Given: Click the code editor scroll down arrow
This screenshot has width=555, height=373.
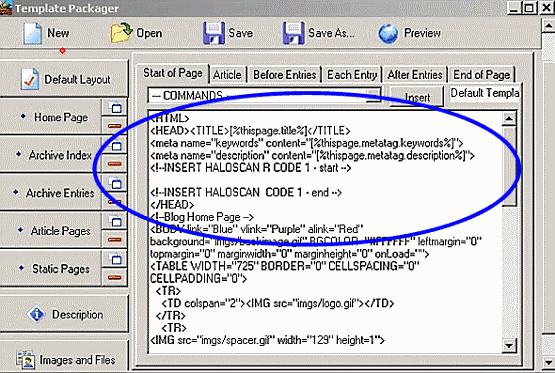Looking at the screenshot, I should [509, 345].
